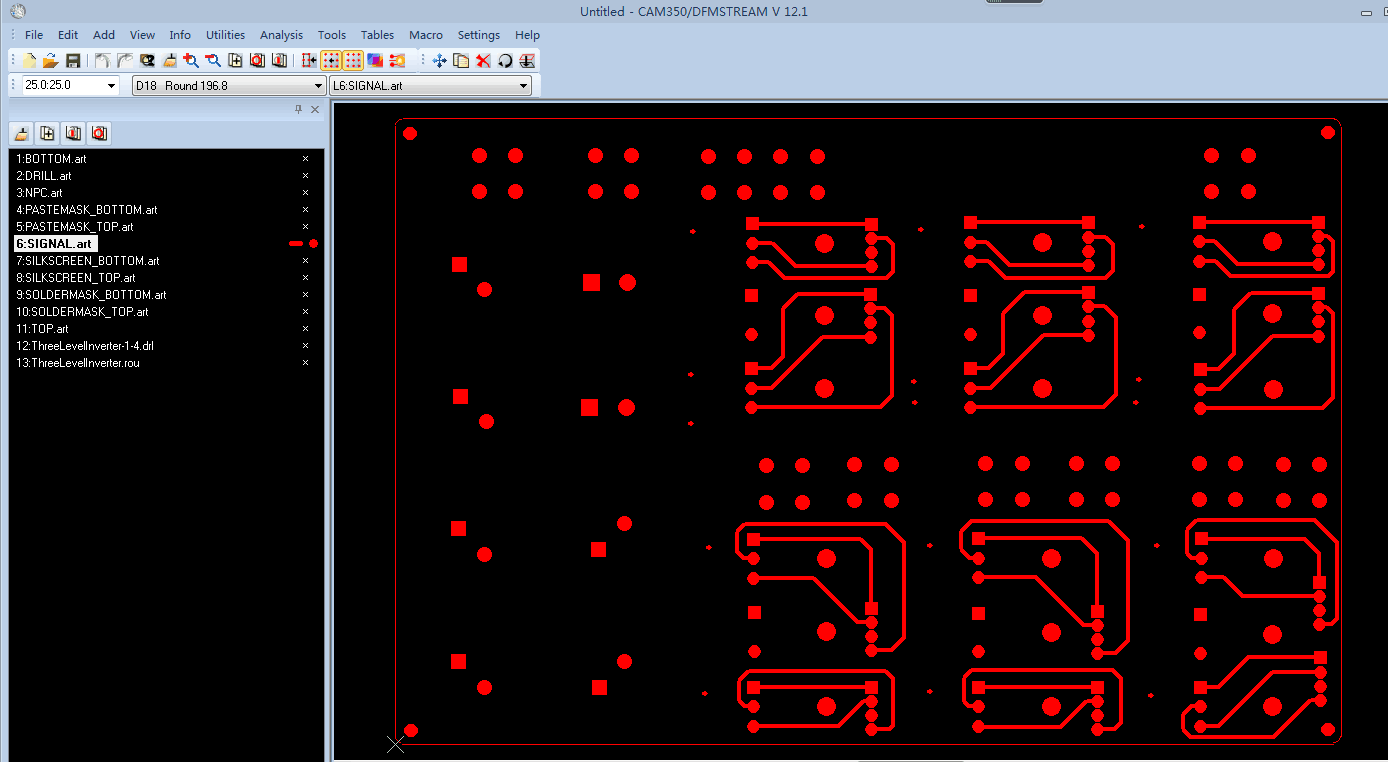Select the Zoom In magnifier tool
The height and width of the screenshot is (762, 1388).
[x=191, y=61]
